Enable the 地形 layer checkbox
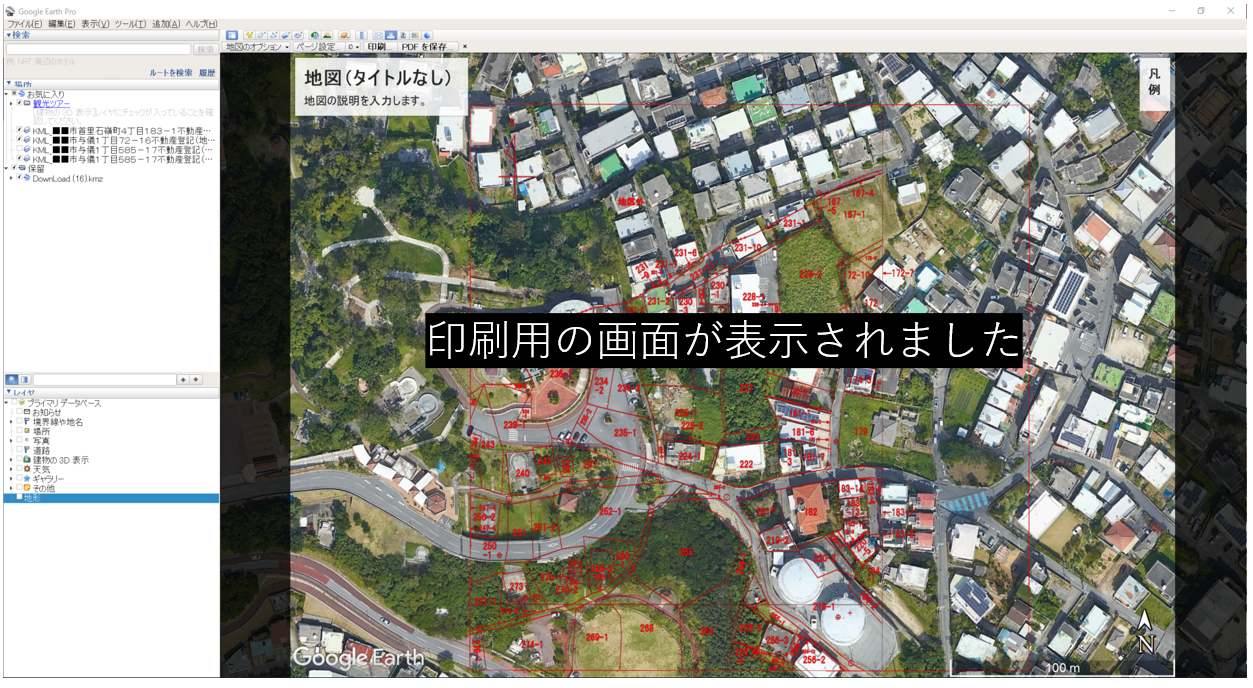 (19, 497)
